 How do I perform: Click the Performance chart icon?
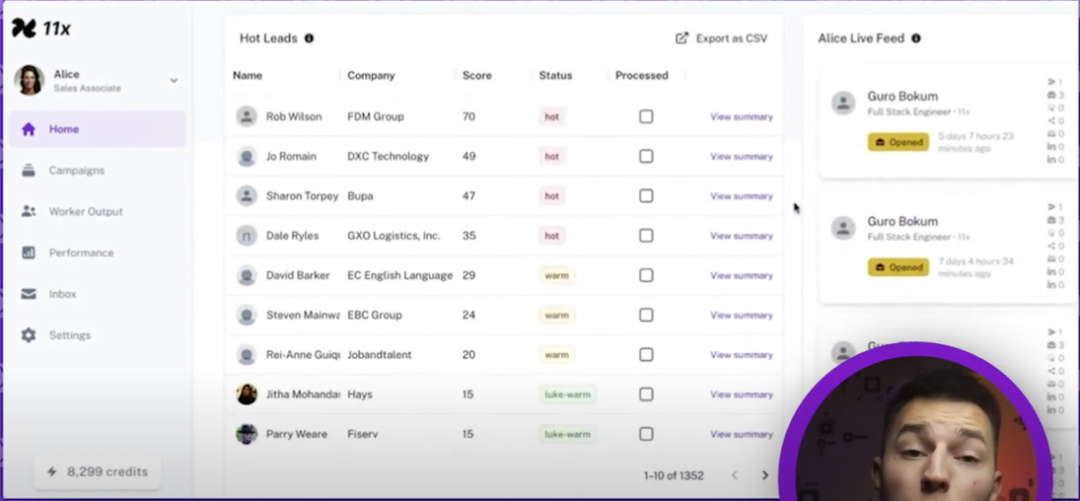pos(28,253)
